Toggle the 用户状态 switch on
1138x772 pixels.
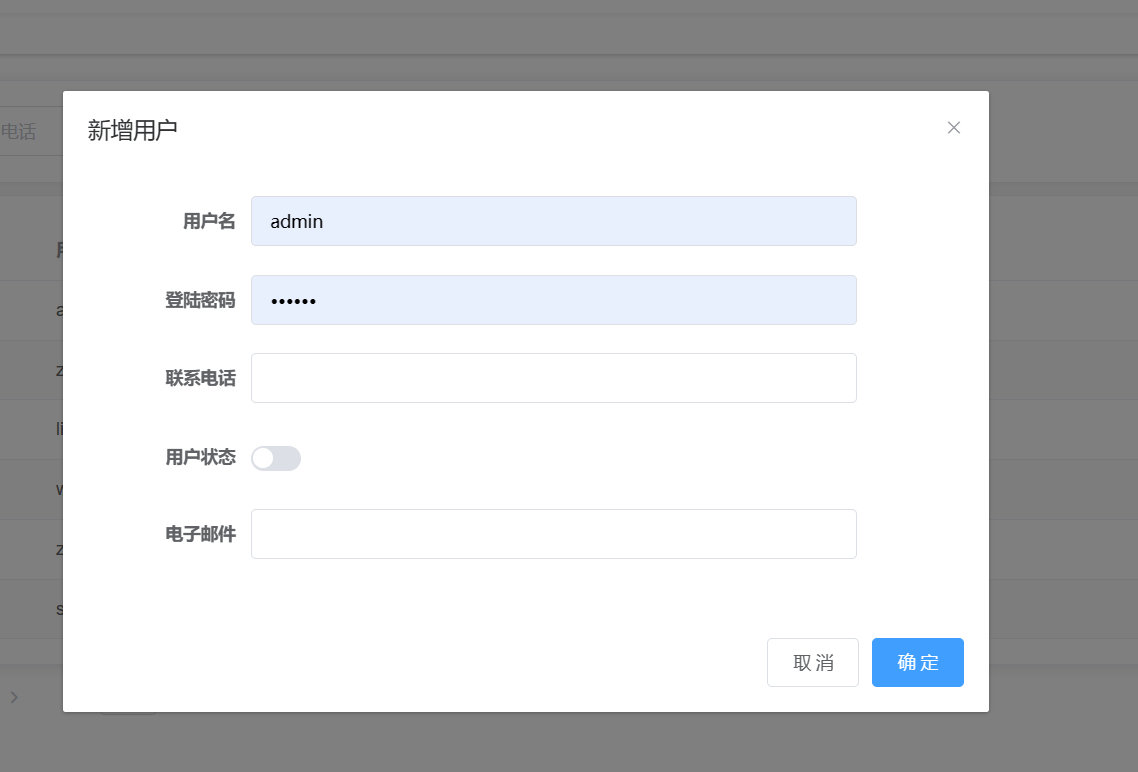[x=276, y=458]
